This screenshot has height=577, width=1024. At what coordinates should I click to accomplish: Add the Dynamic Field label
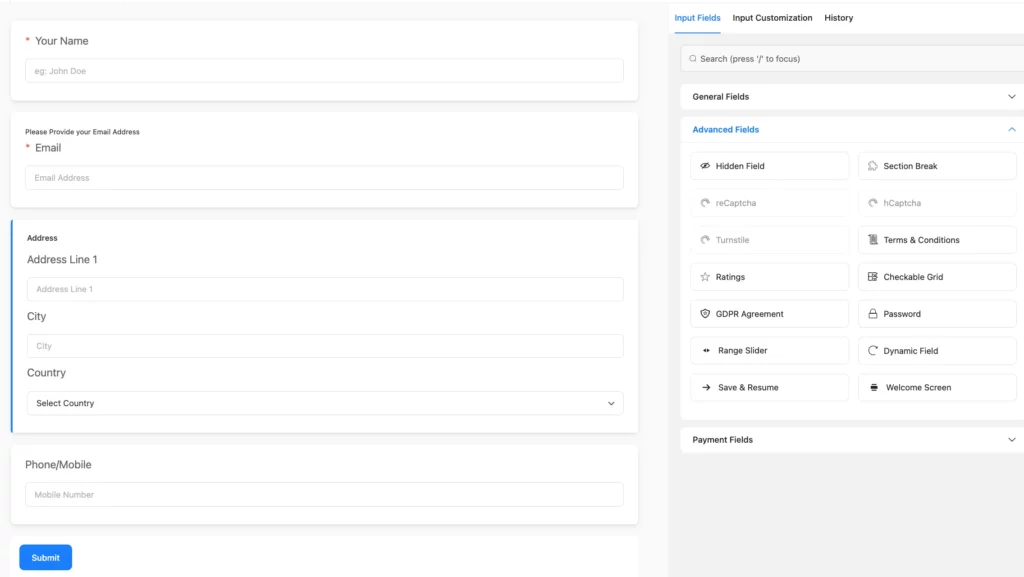(x=910, y=351)
